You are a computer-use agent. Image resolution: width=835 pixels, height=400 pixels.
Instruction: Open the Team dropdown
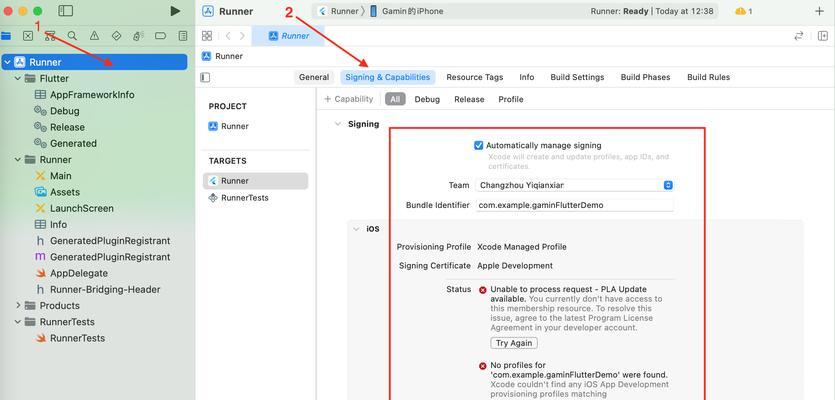[x=574, y=185]
